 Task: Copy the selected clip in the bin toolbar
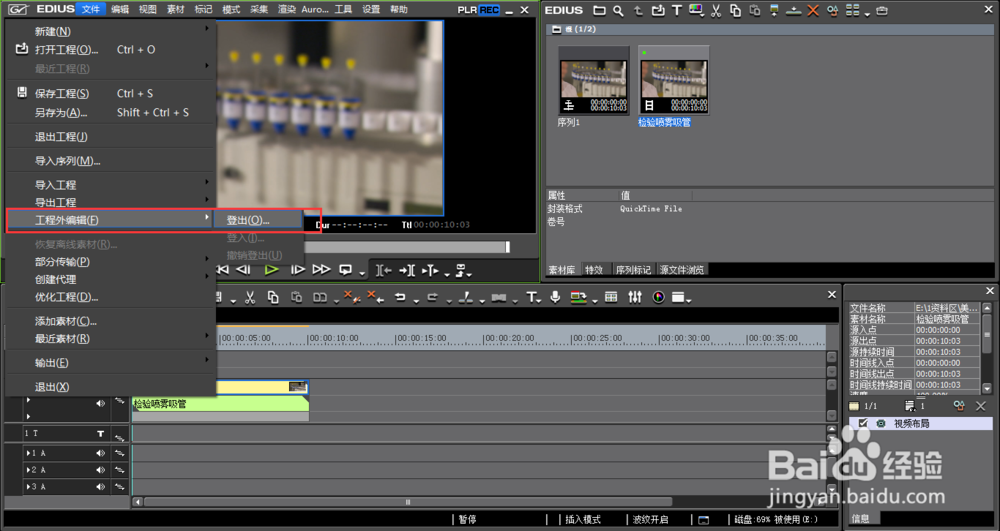click(x=735, y=10)
